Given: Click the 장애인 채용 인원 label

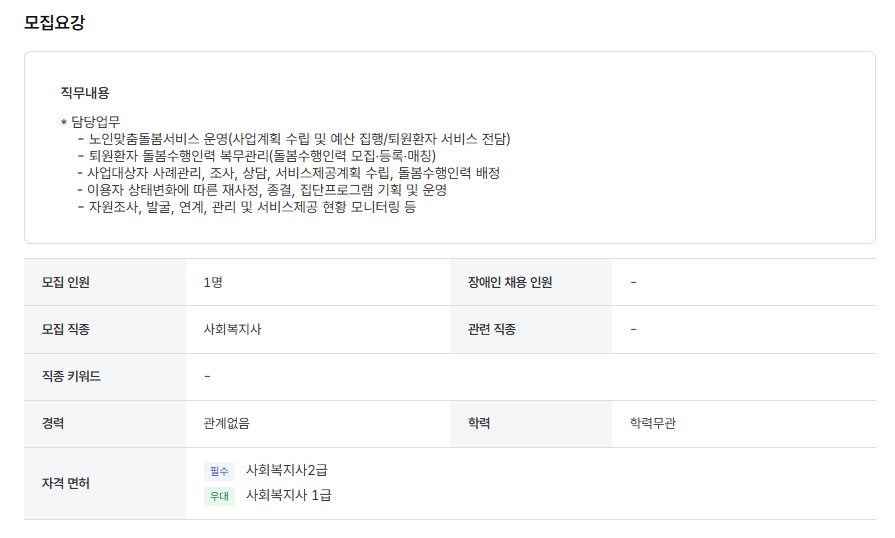Looking at the screenshot, I should point(510,282).
